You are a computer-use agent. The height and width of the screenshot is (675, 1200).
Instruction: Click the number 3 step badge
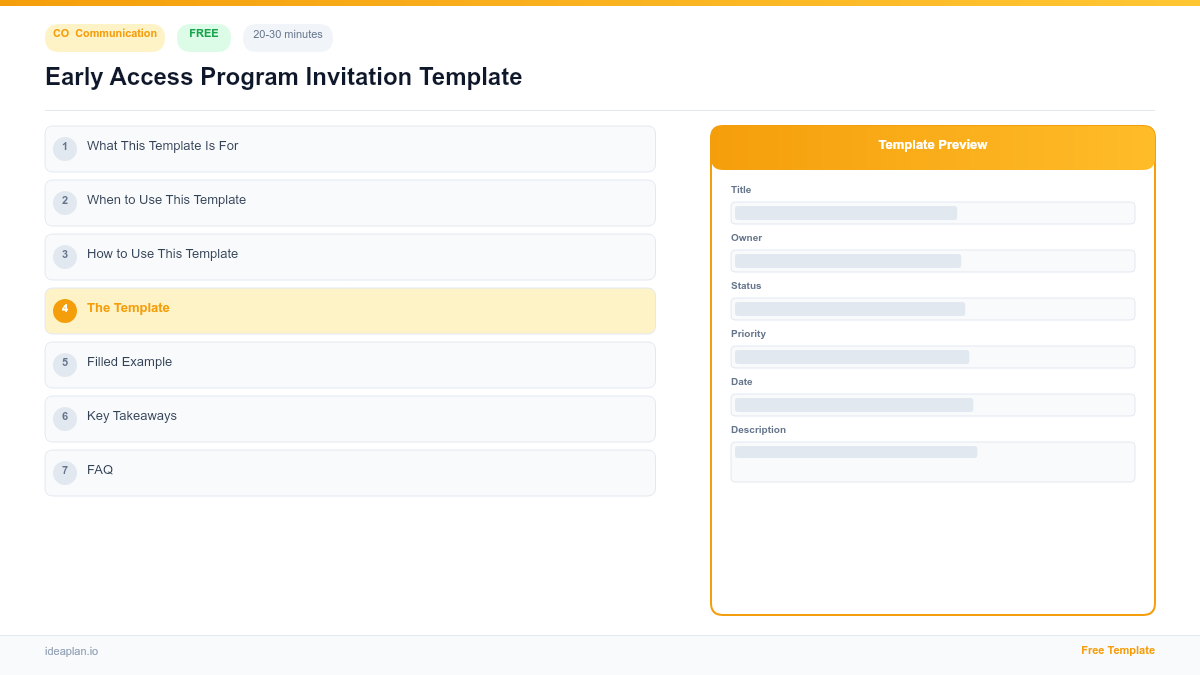click(65, 256)
